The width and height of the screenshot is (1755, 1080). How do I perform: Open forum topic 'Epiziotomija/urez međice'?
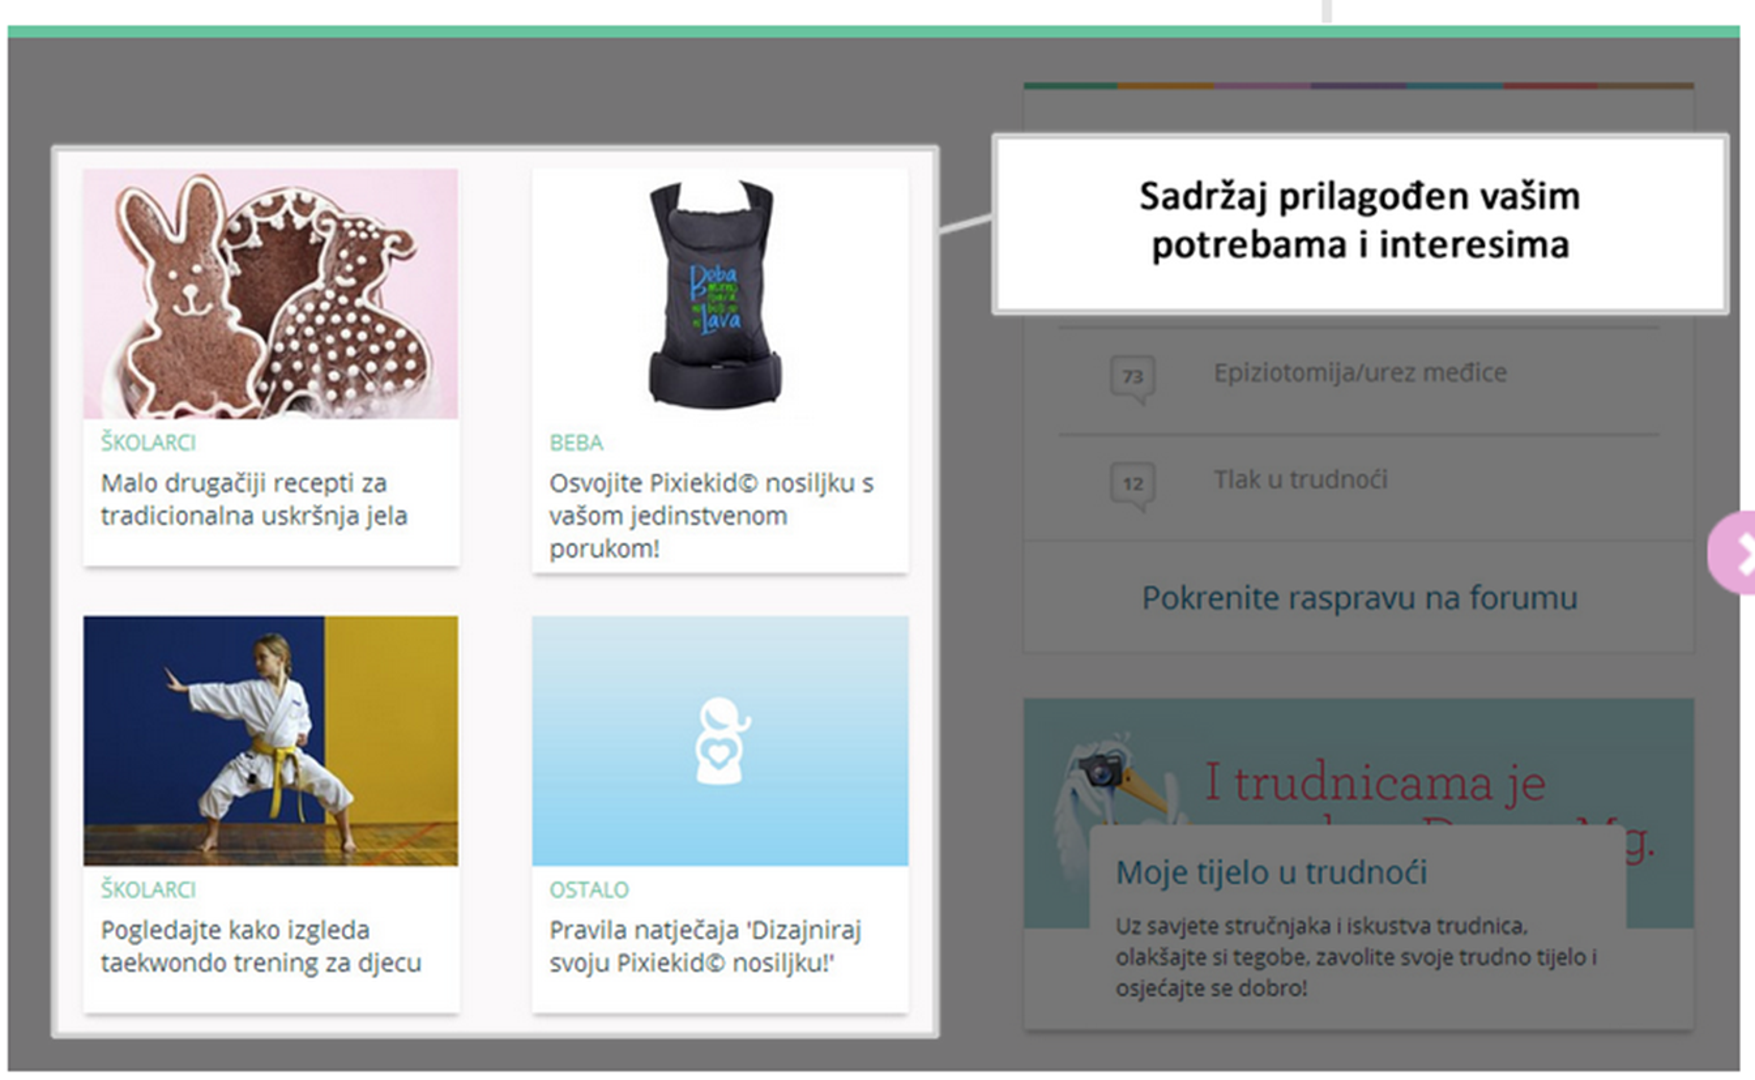(1359, 373)
